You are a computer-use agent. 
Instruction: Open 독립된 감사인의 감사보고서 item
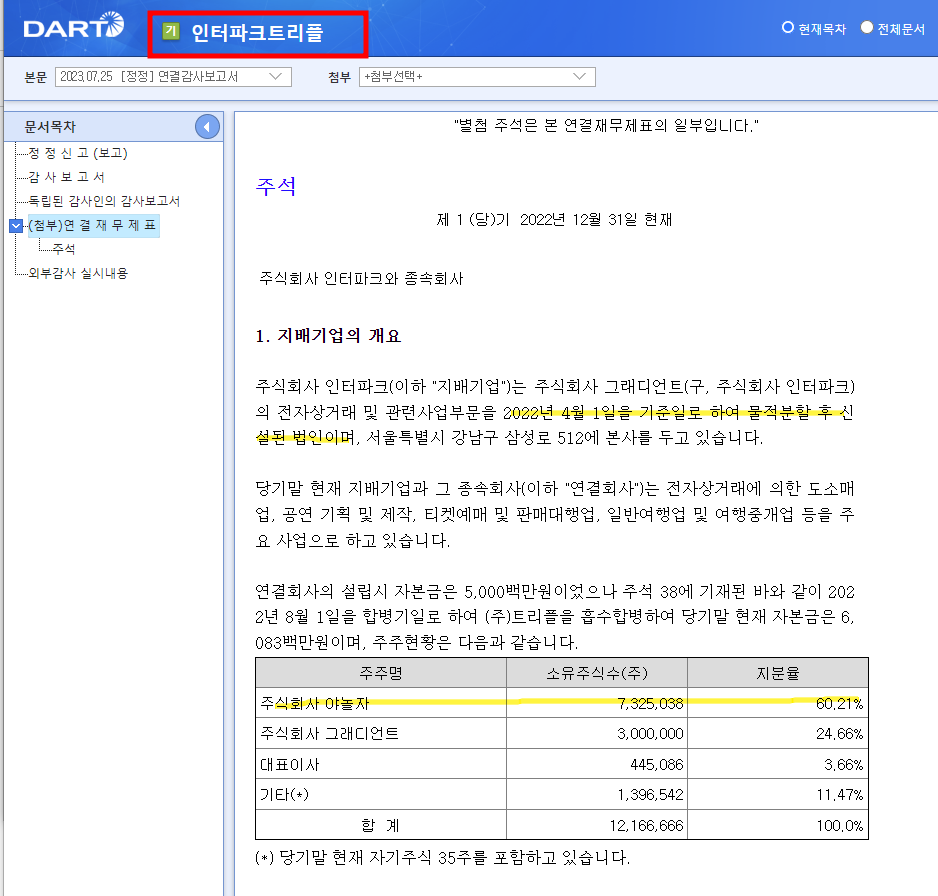[x=104, y=201]
